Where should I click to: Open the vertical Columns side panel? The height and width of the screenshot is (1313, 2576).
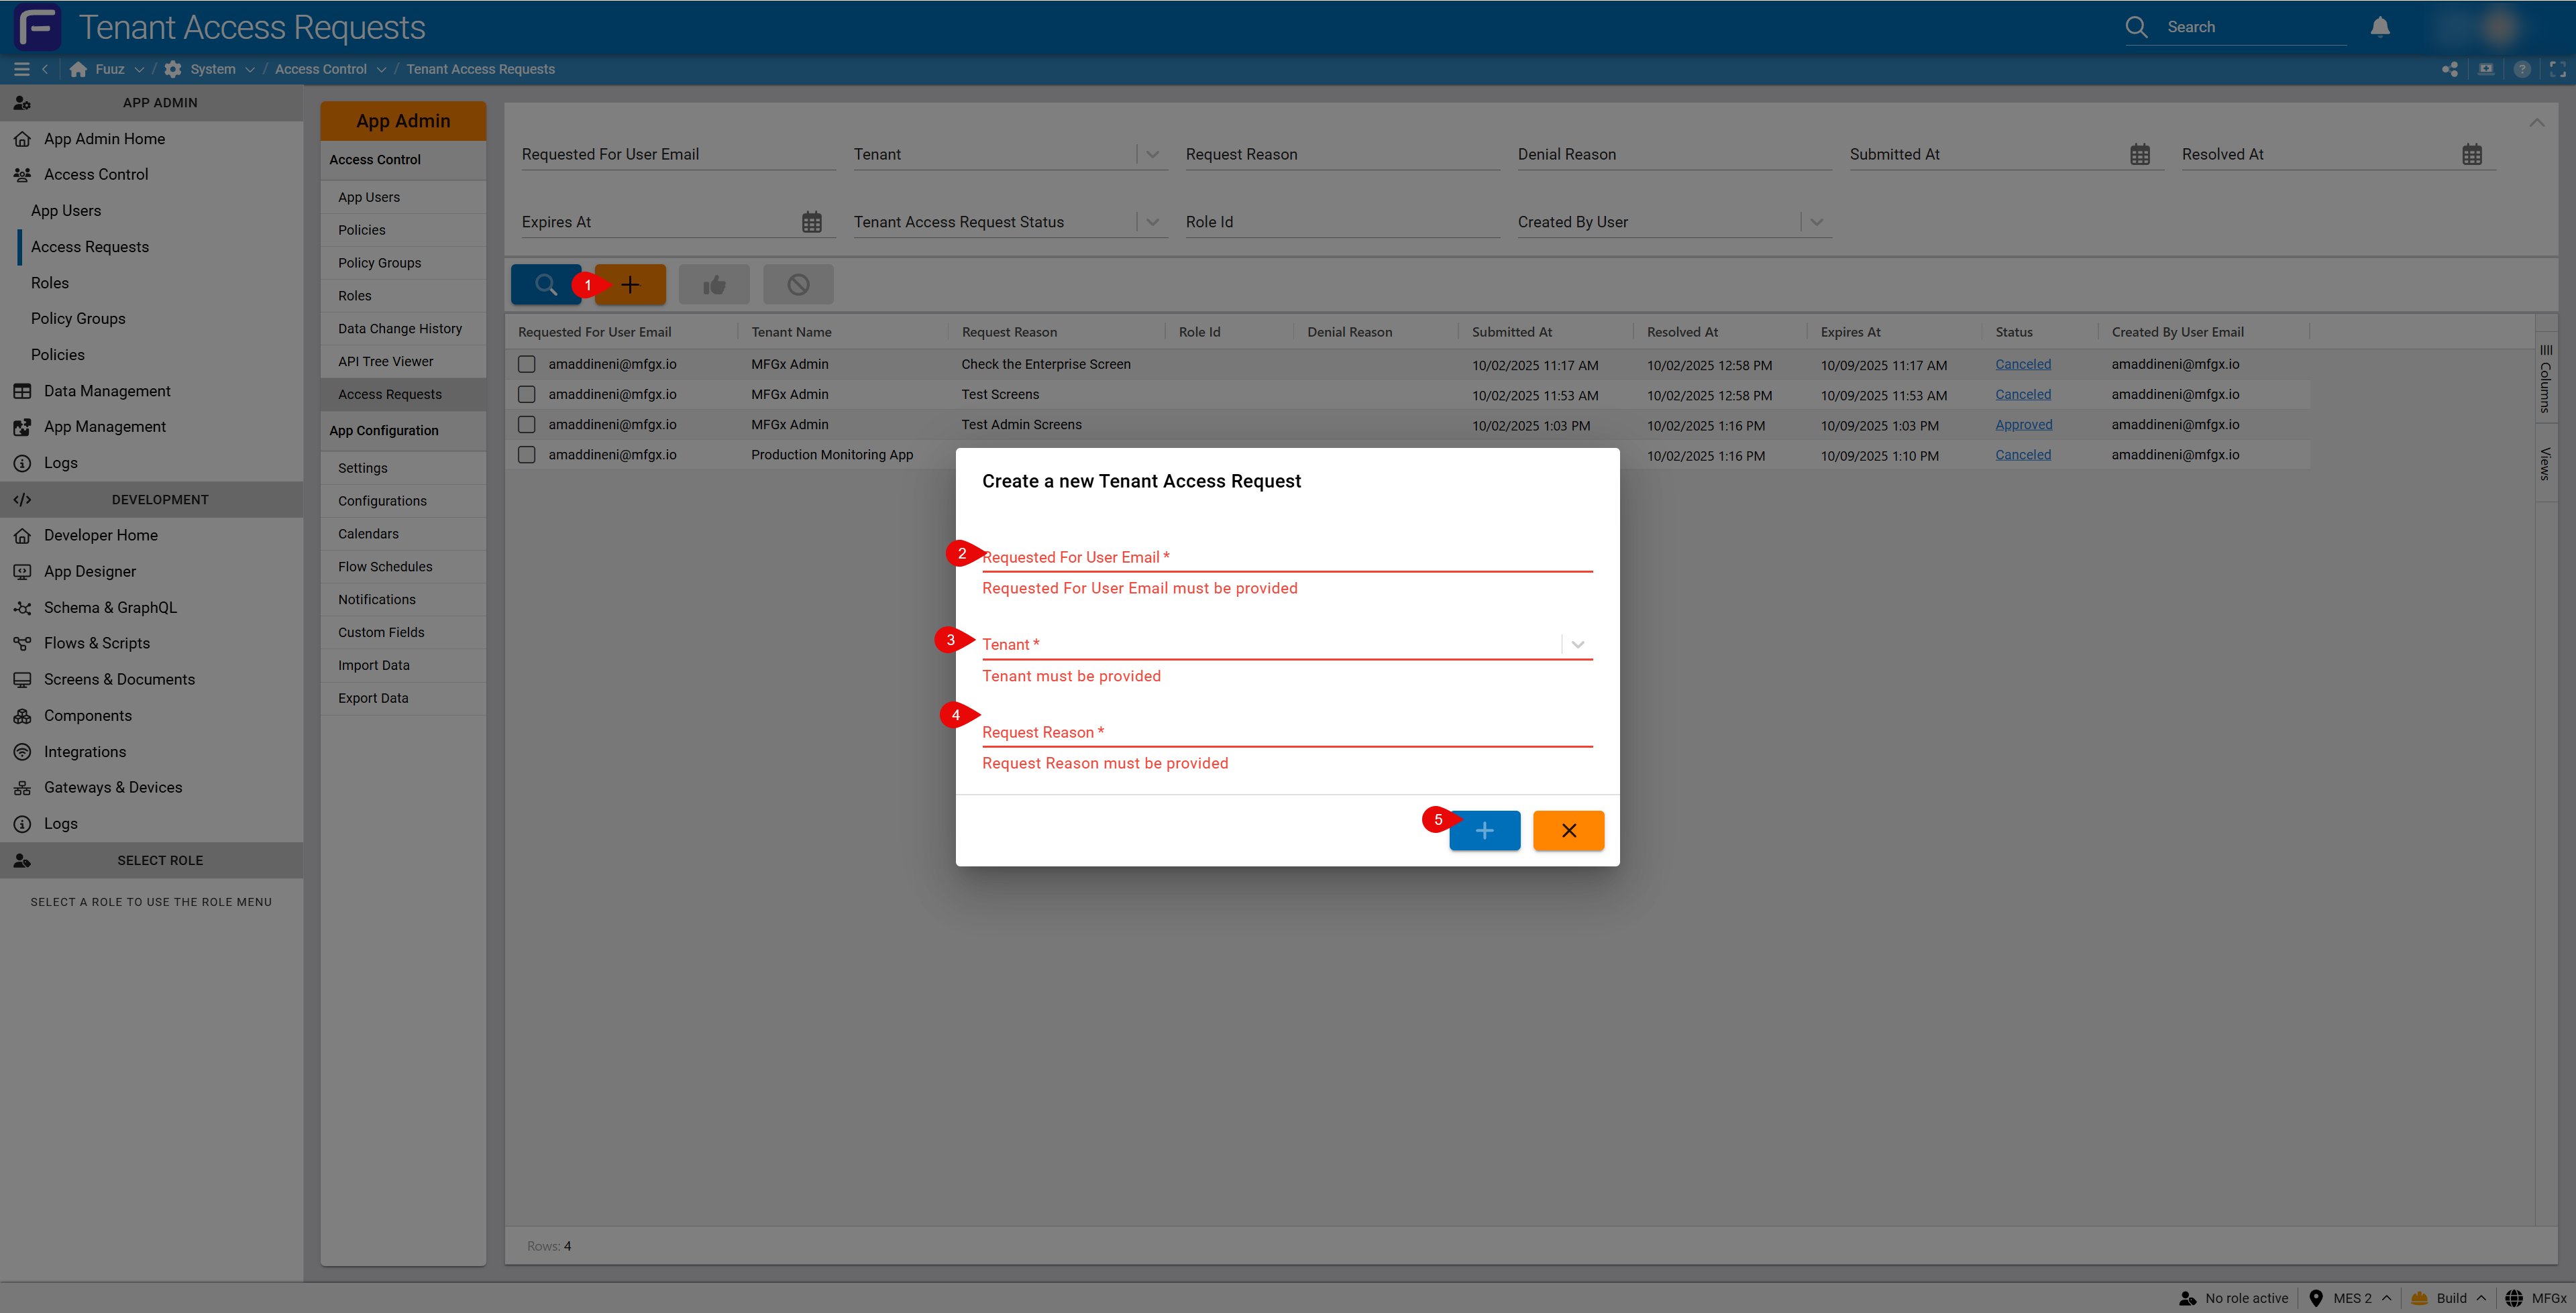(2546, 379)
